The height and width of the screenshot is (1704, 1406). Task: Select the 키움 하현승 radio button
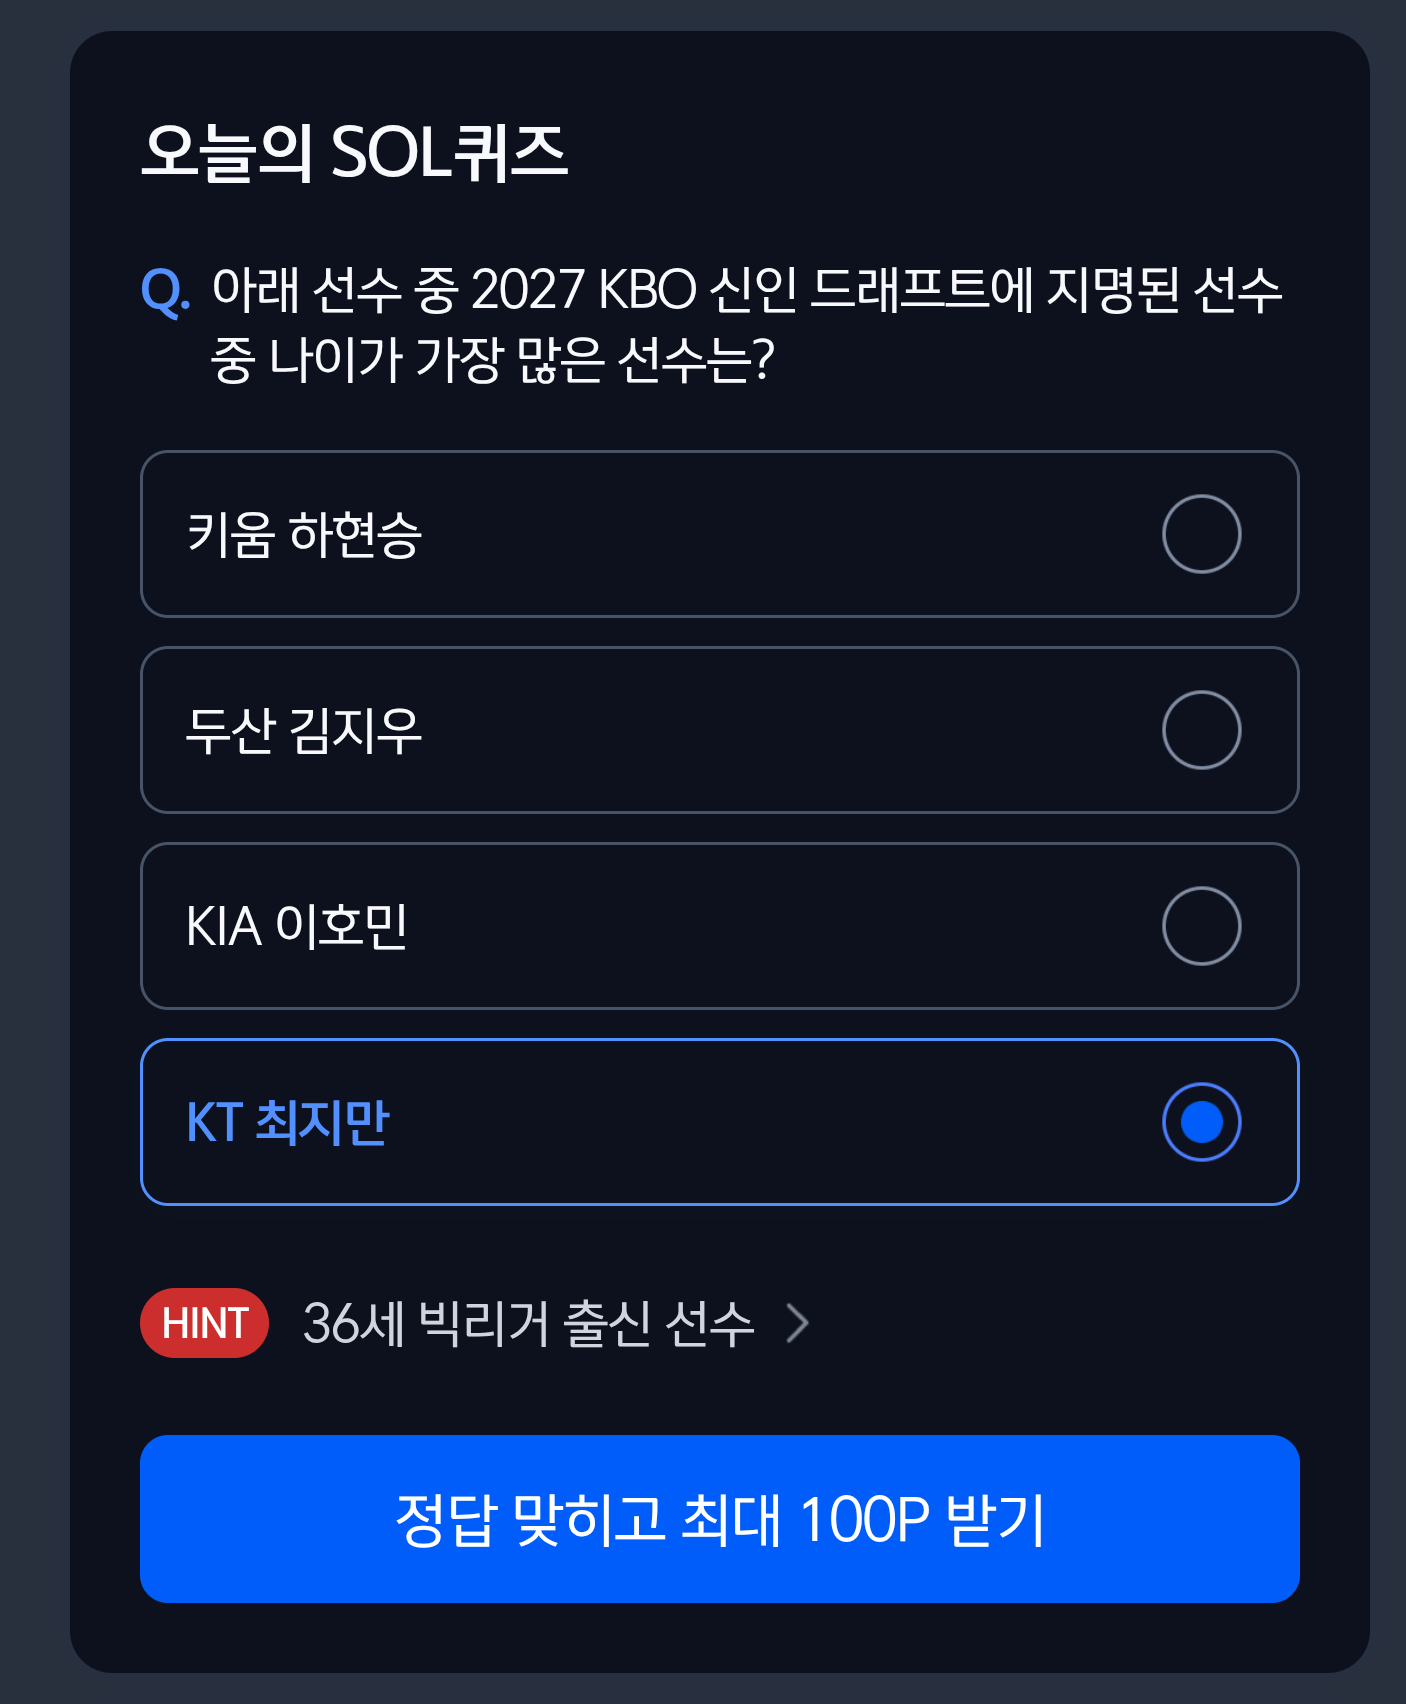click(x=1201, y=534)
